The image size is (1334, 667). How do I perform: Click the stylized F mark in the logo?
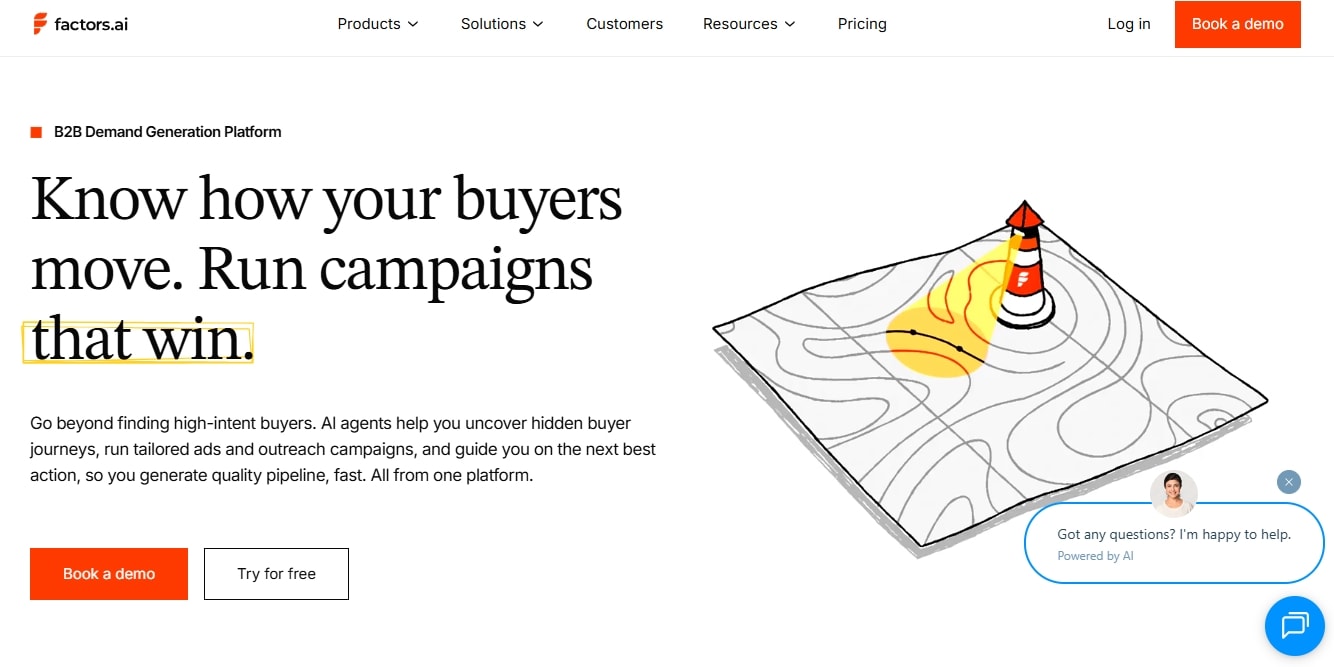point(38,23)
